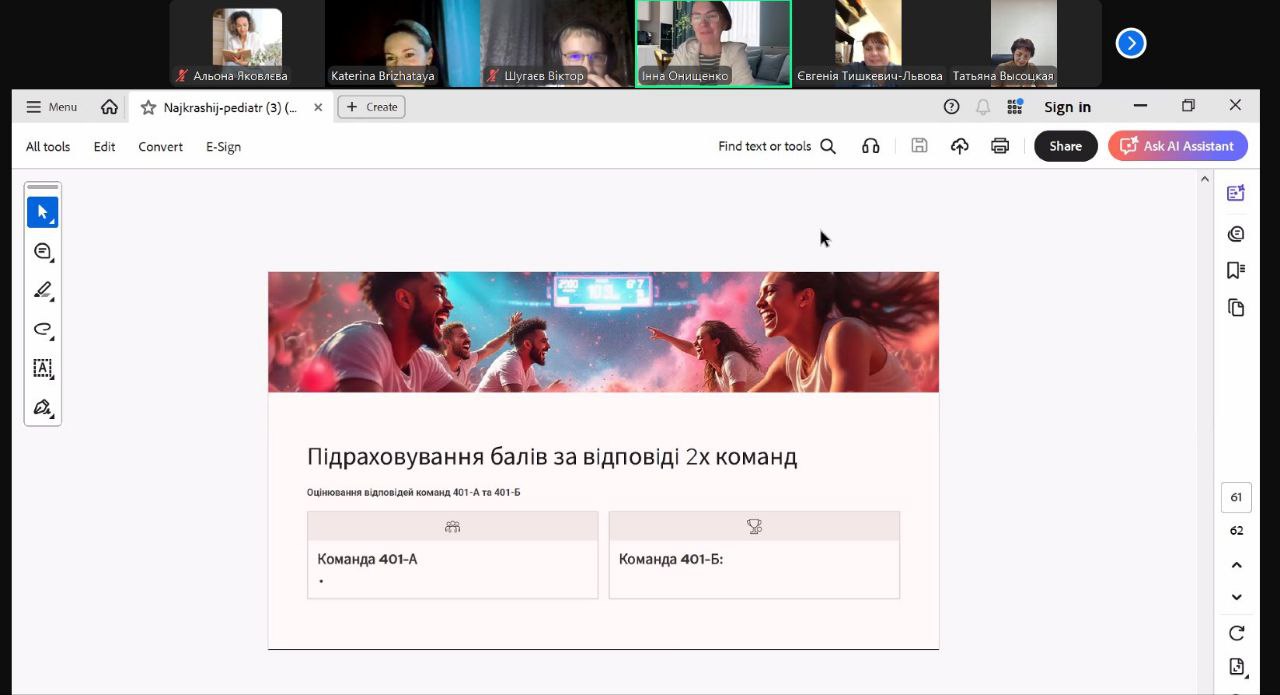Click the upload to cloud icon

pos(959,146)
